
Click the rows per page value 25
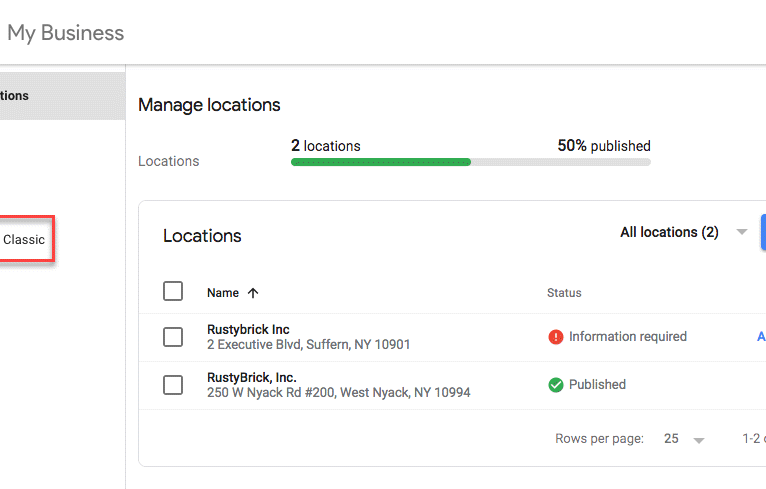tap(671, 439)
